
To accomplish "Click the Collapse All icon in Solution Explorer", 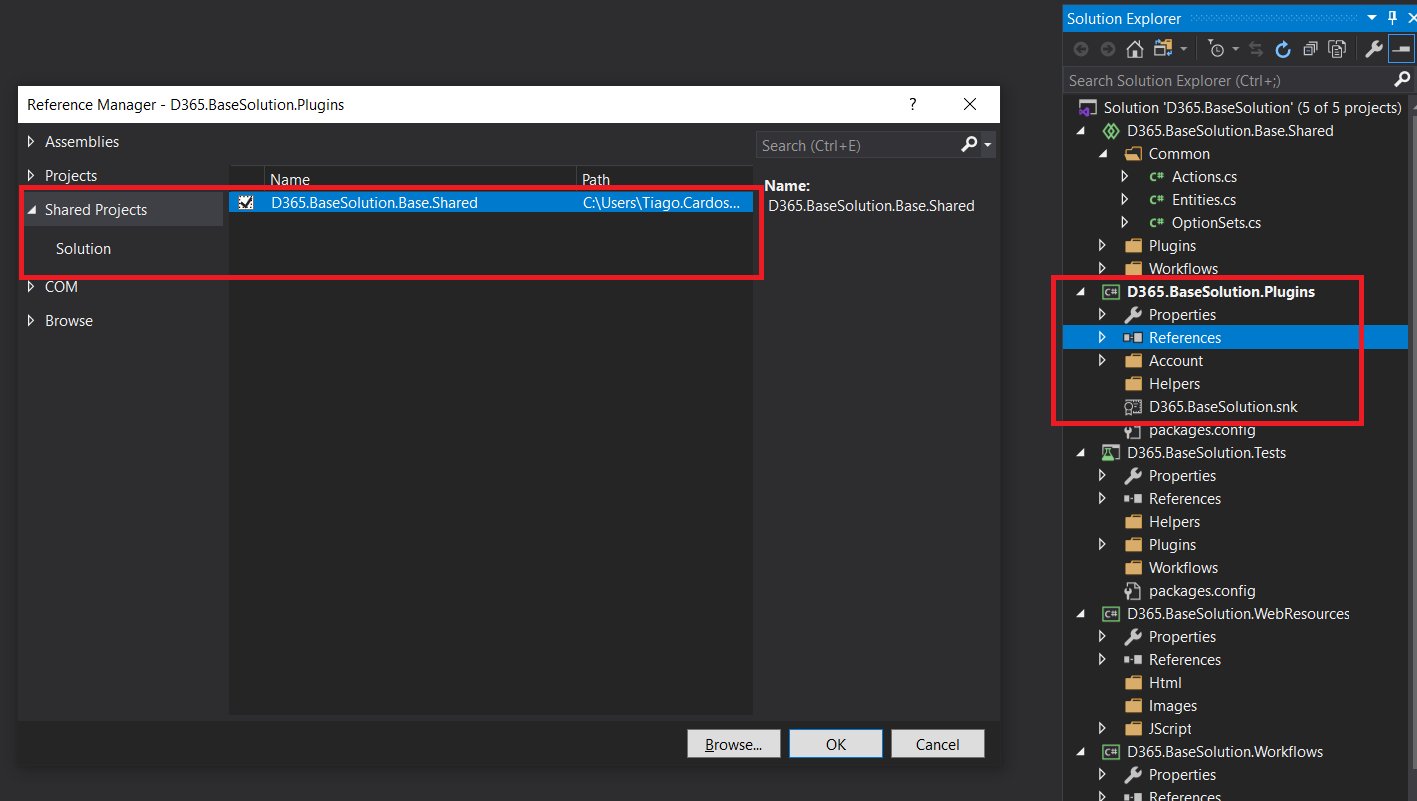I will point(1310,49).
